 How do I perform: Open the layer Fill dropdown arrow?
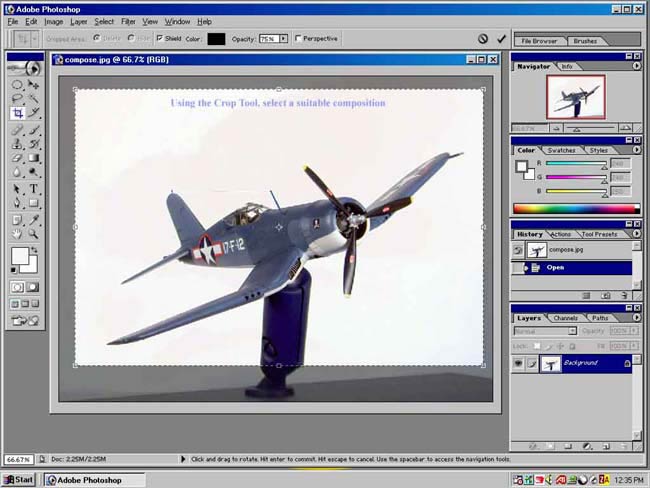point(634,346)
